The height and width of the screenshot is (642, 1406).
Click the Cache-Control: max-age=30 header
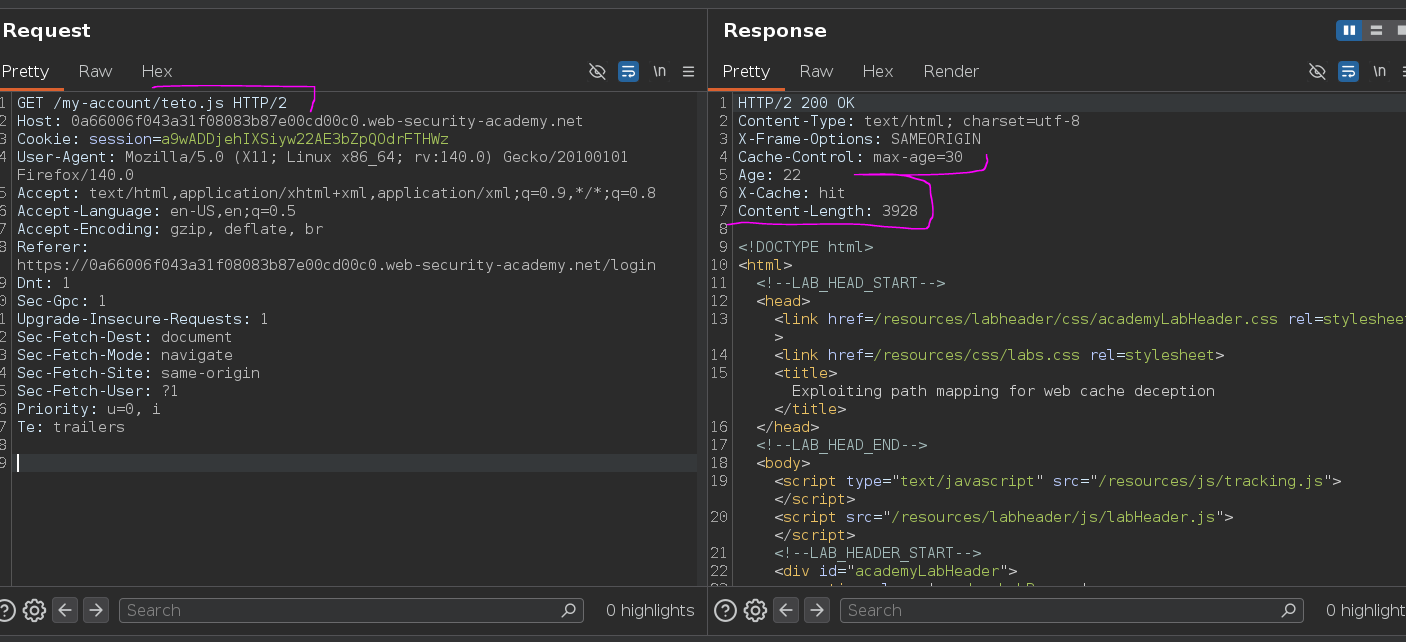tap(850, 157)
